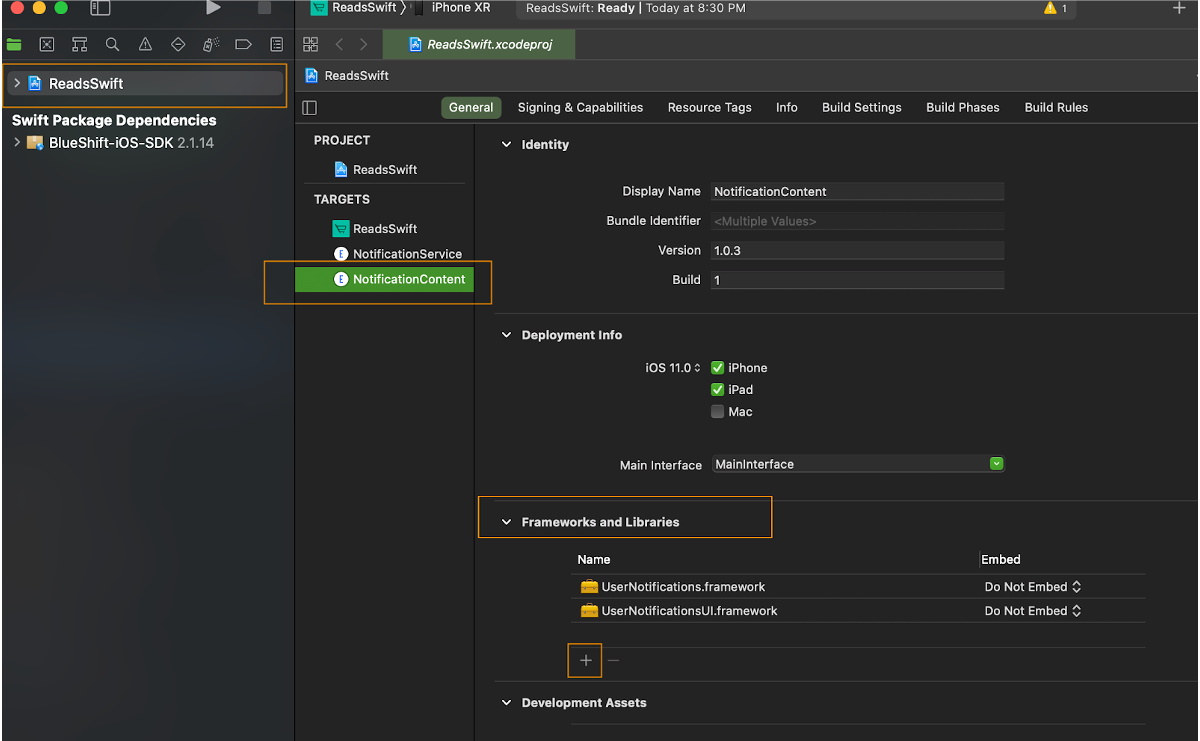Screen dimensions: 1200x741
Task: Click the related items grid icon
Action: (x=310, y=44)
